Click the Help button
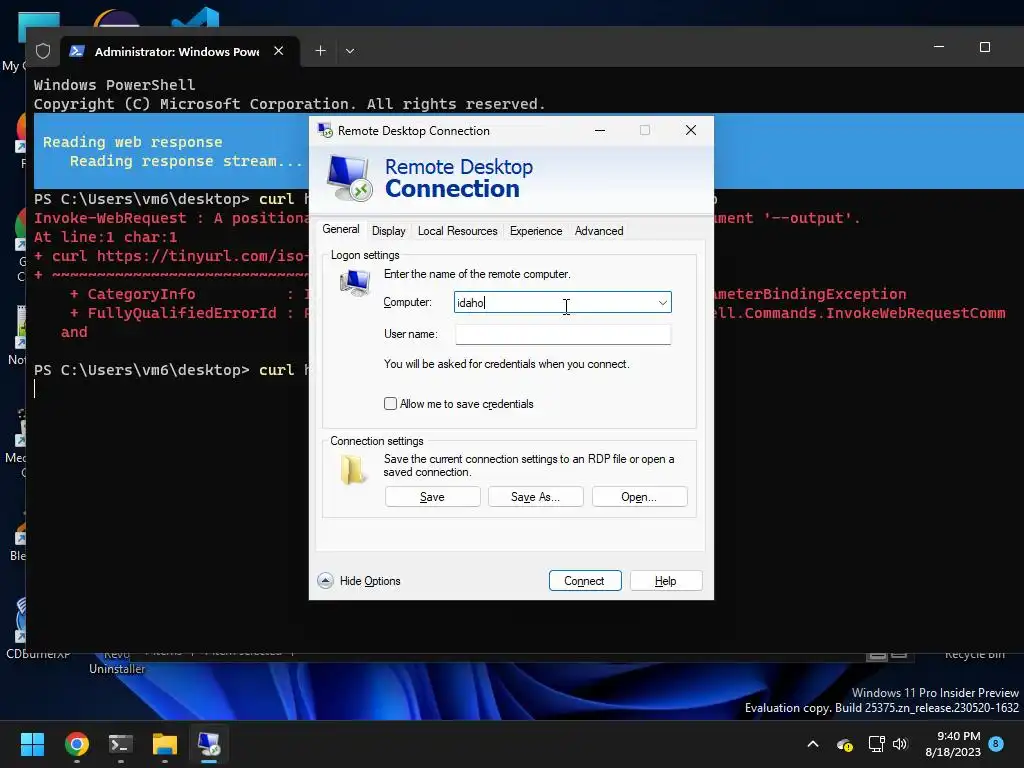 tap(665, 581)
